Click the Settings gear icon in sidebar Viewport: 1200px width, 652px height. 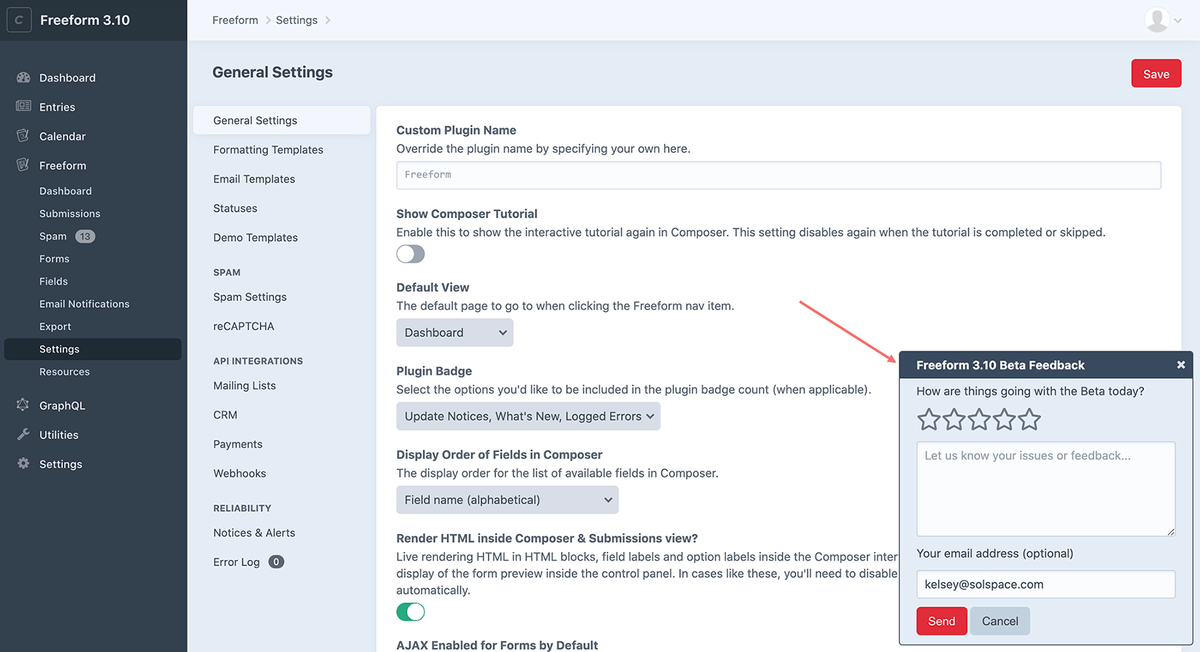[23, 464]
